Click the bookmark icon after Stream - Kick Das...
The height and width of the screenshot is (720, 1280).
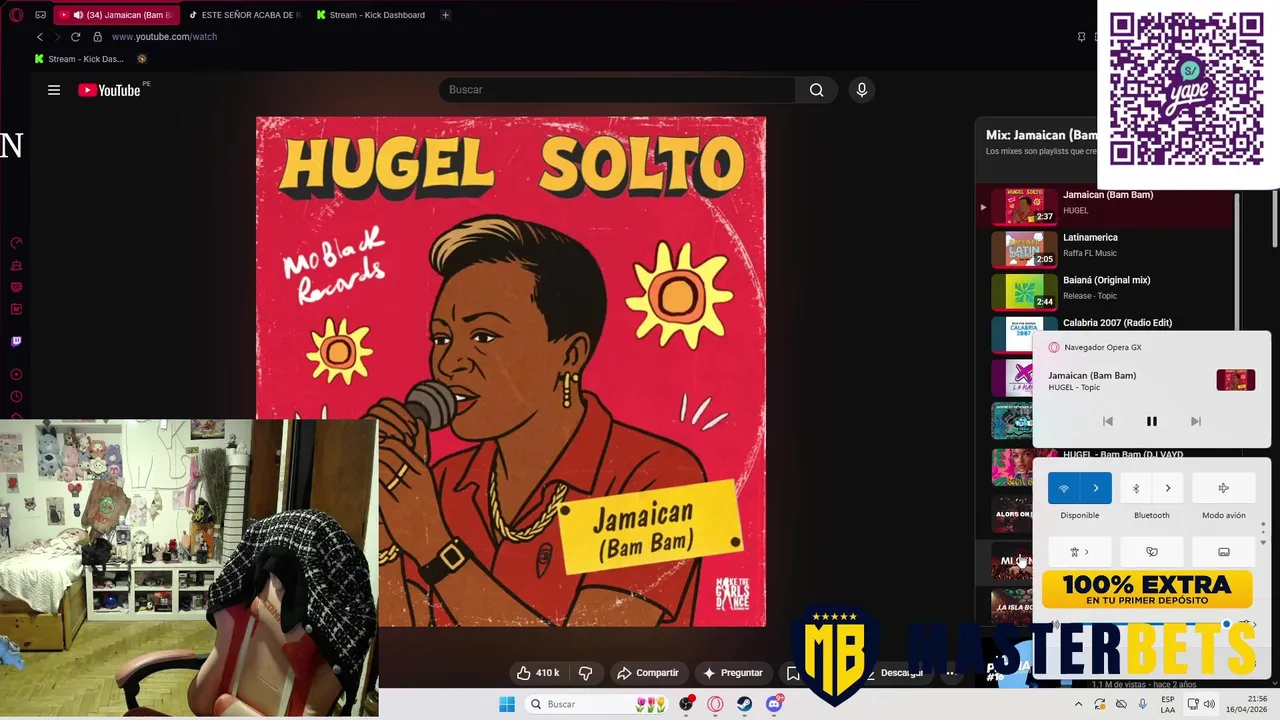(x=142, y=59)
